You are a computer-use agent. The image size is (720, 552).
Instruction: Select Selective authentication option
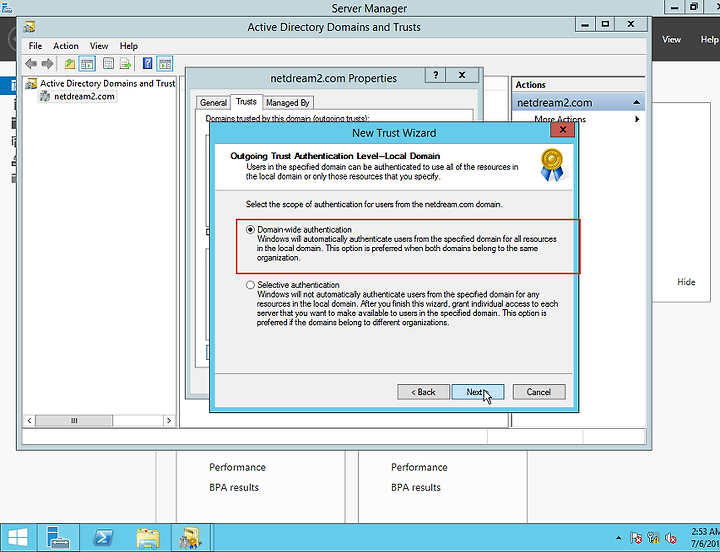pyautogui.click(x=250, y=285)
